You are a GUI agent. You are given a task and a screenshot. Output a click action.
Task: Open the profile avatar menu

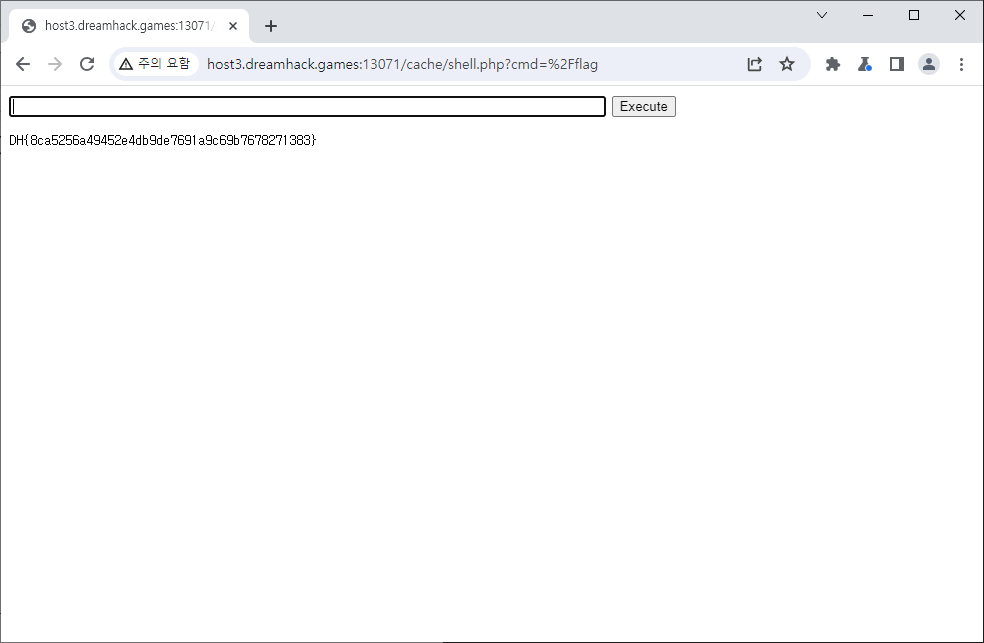tap(929, 64)
